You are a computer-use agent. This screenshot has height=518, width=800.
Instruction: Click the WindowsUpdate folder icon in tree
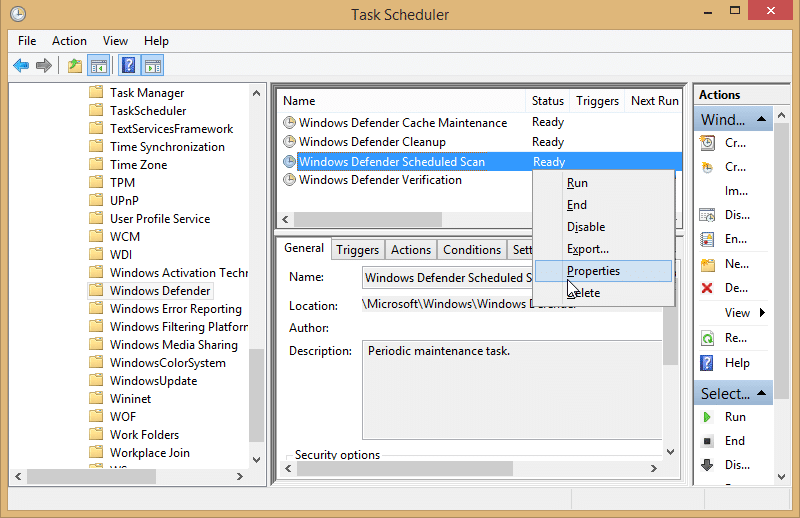[96, 381]
